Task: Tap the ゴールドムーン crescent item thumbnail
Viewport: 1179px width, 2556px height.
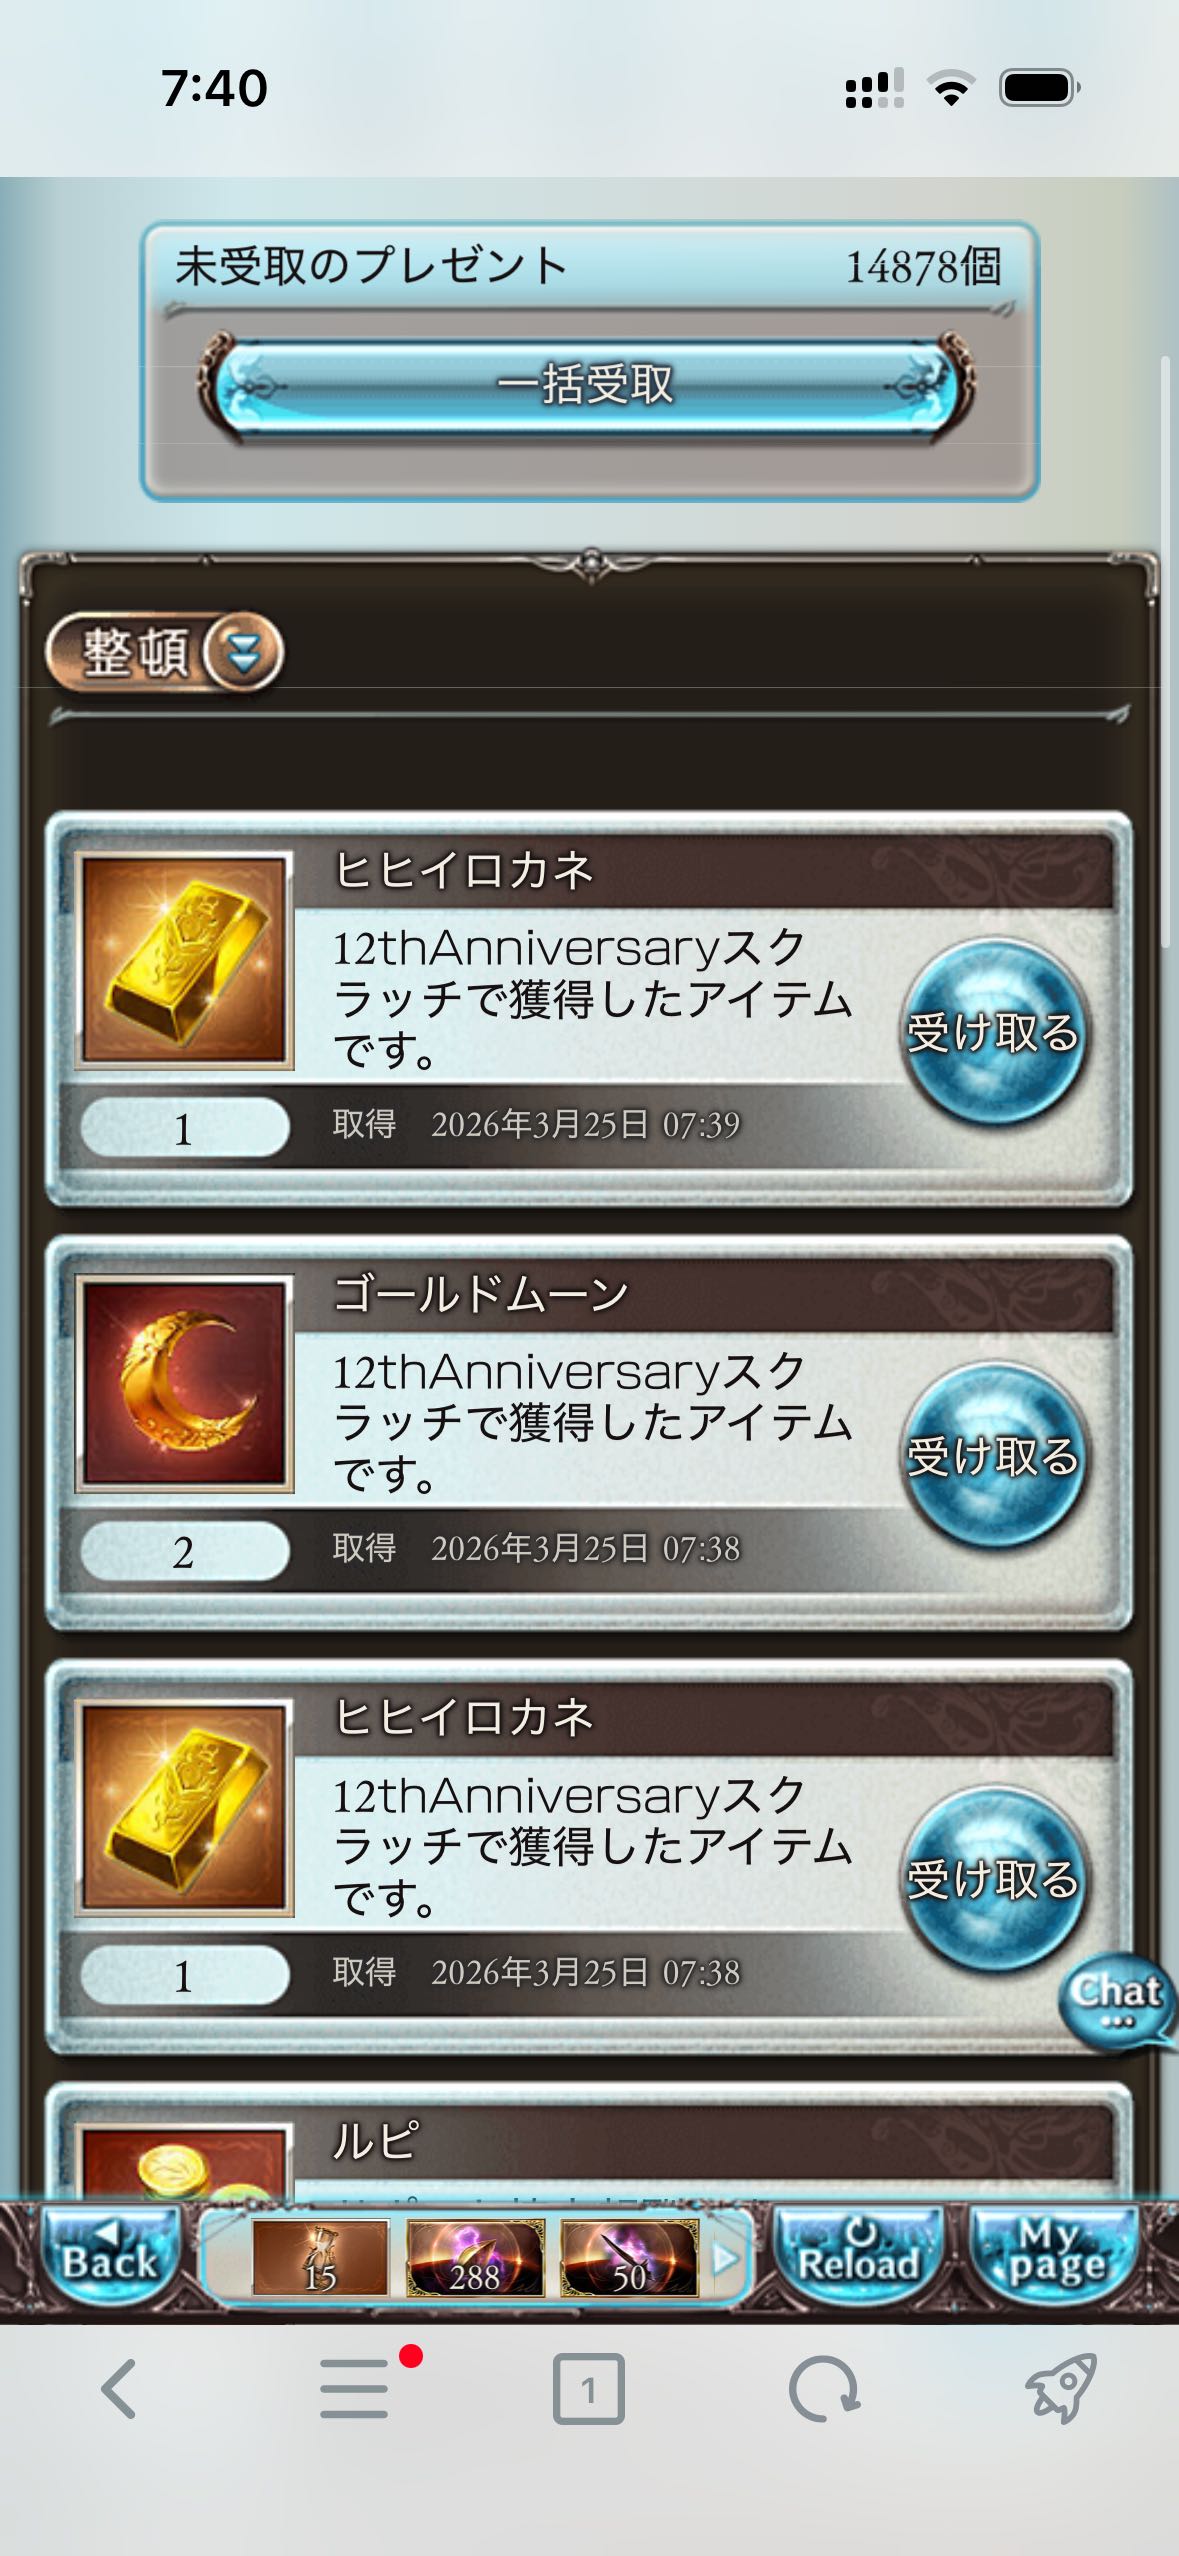Action: 184,1384
